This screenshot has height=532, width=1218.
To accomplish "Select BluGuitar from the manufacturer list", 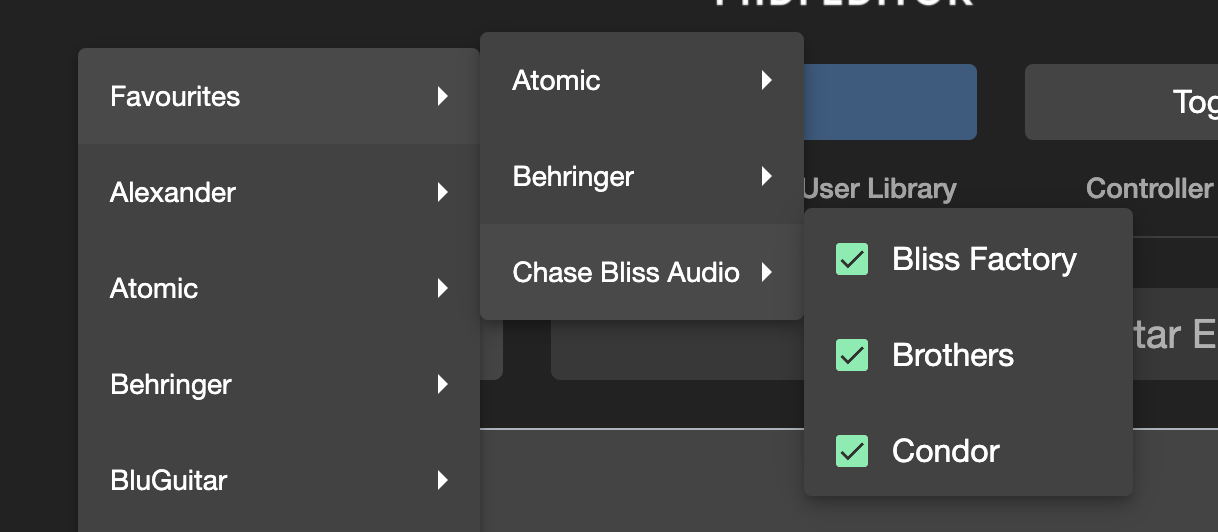I will coord(169,481).
